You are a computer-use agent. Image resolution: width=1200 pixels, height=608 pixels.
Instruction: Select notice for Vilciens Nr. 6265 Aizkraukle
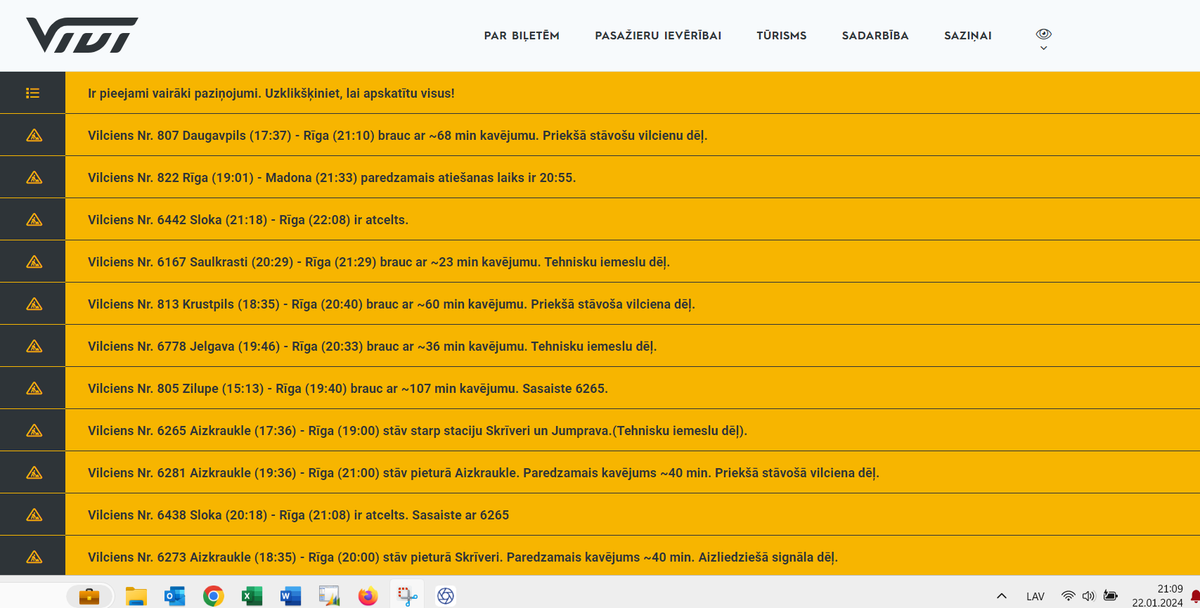coord(632,431)
